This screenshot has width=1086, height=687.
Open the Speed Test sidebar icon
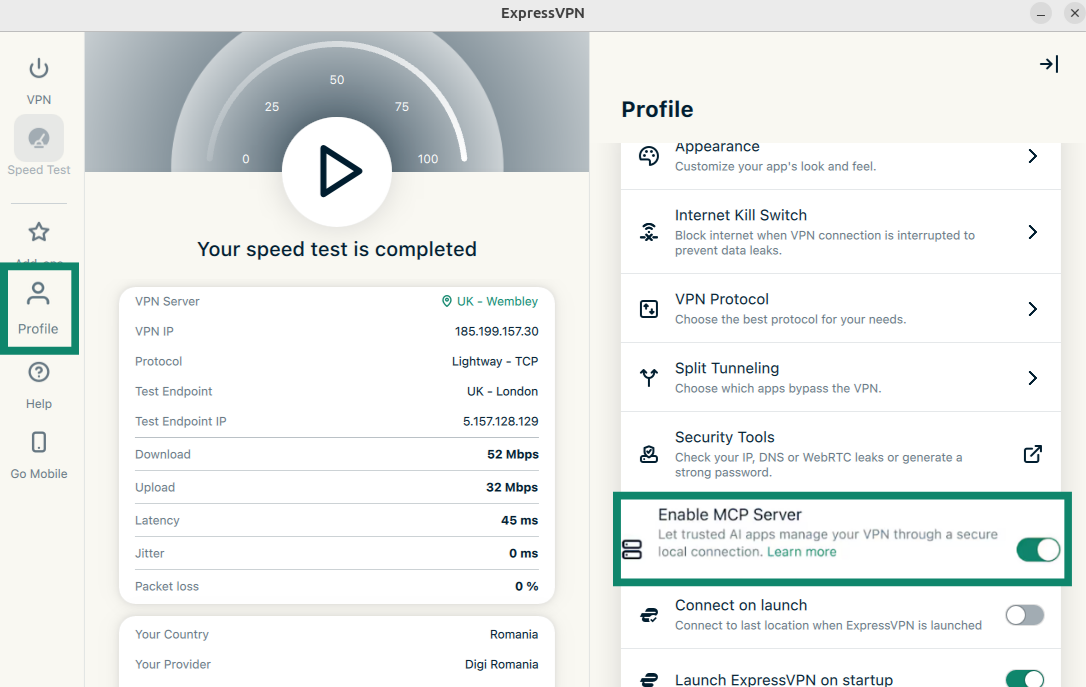click(39, 139)
